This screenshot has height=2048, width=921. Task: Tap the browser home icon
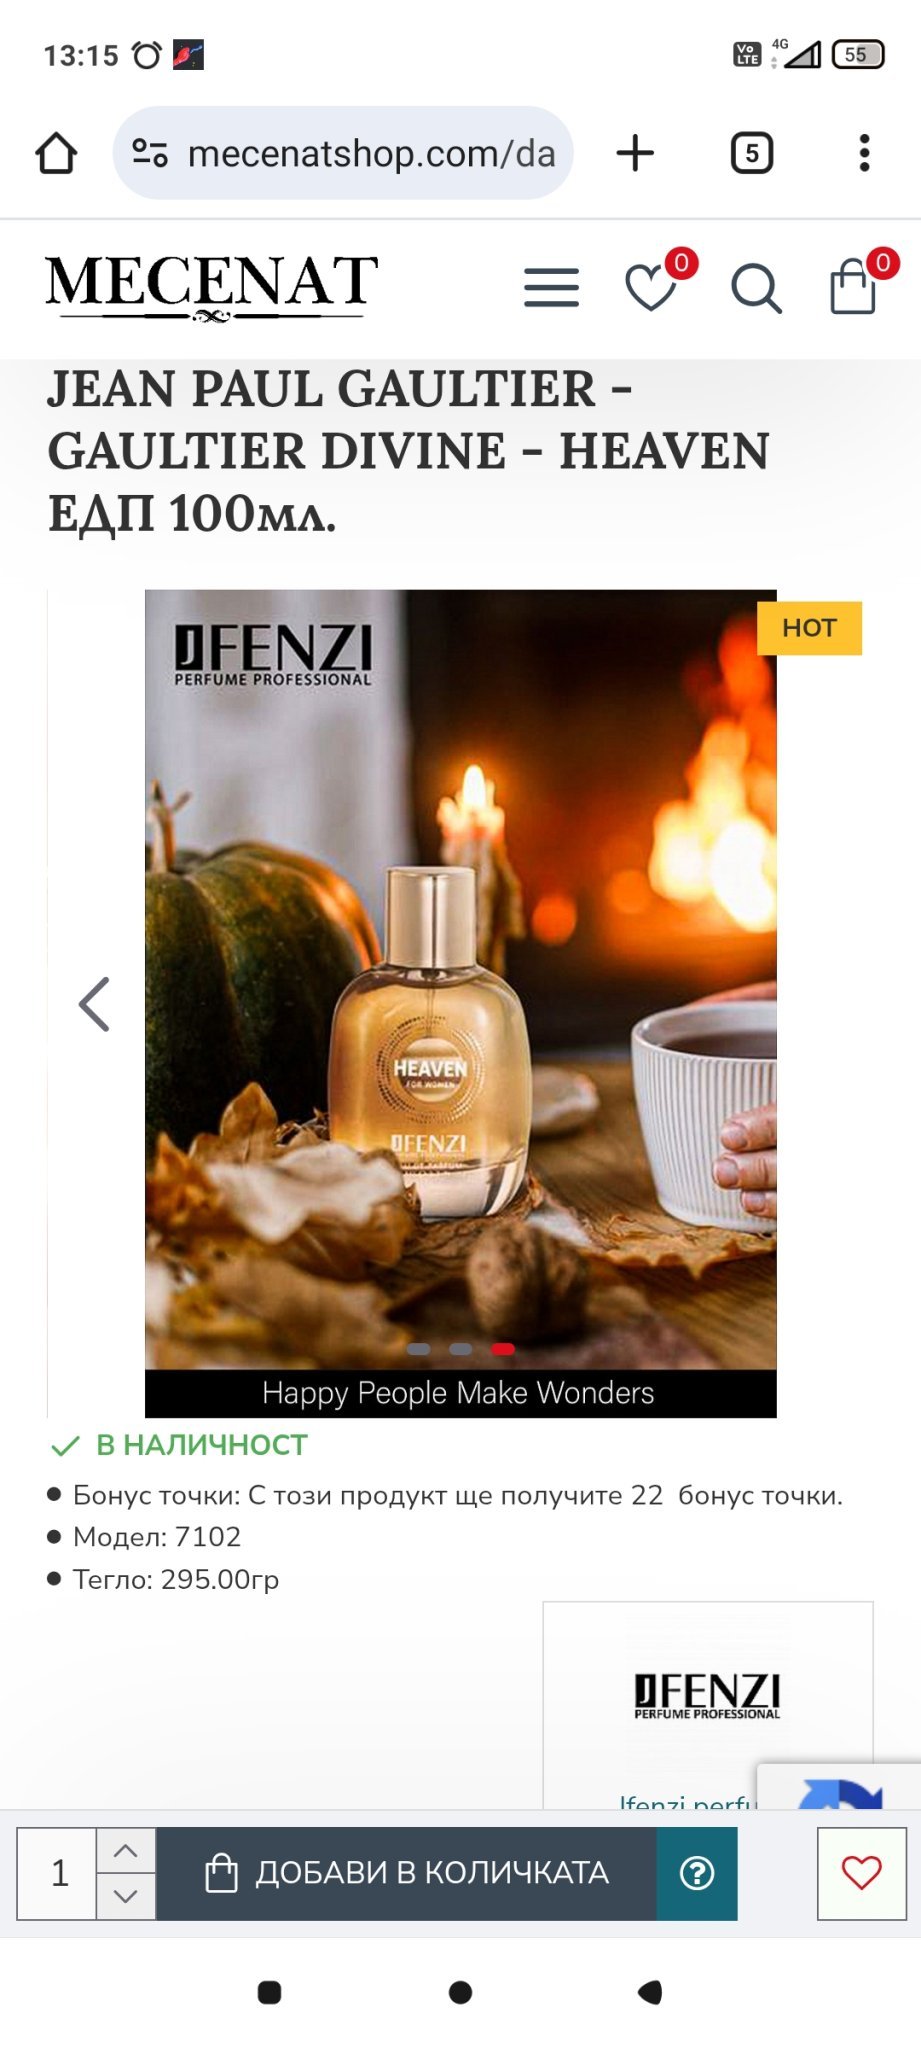tap(56, 153)
